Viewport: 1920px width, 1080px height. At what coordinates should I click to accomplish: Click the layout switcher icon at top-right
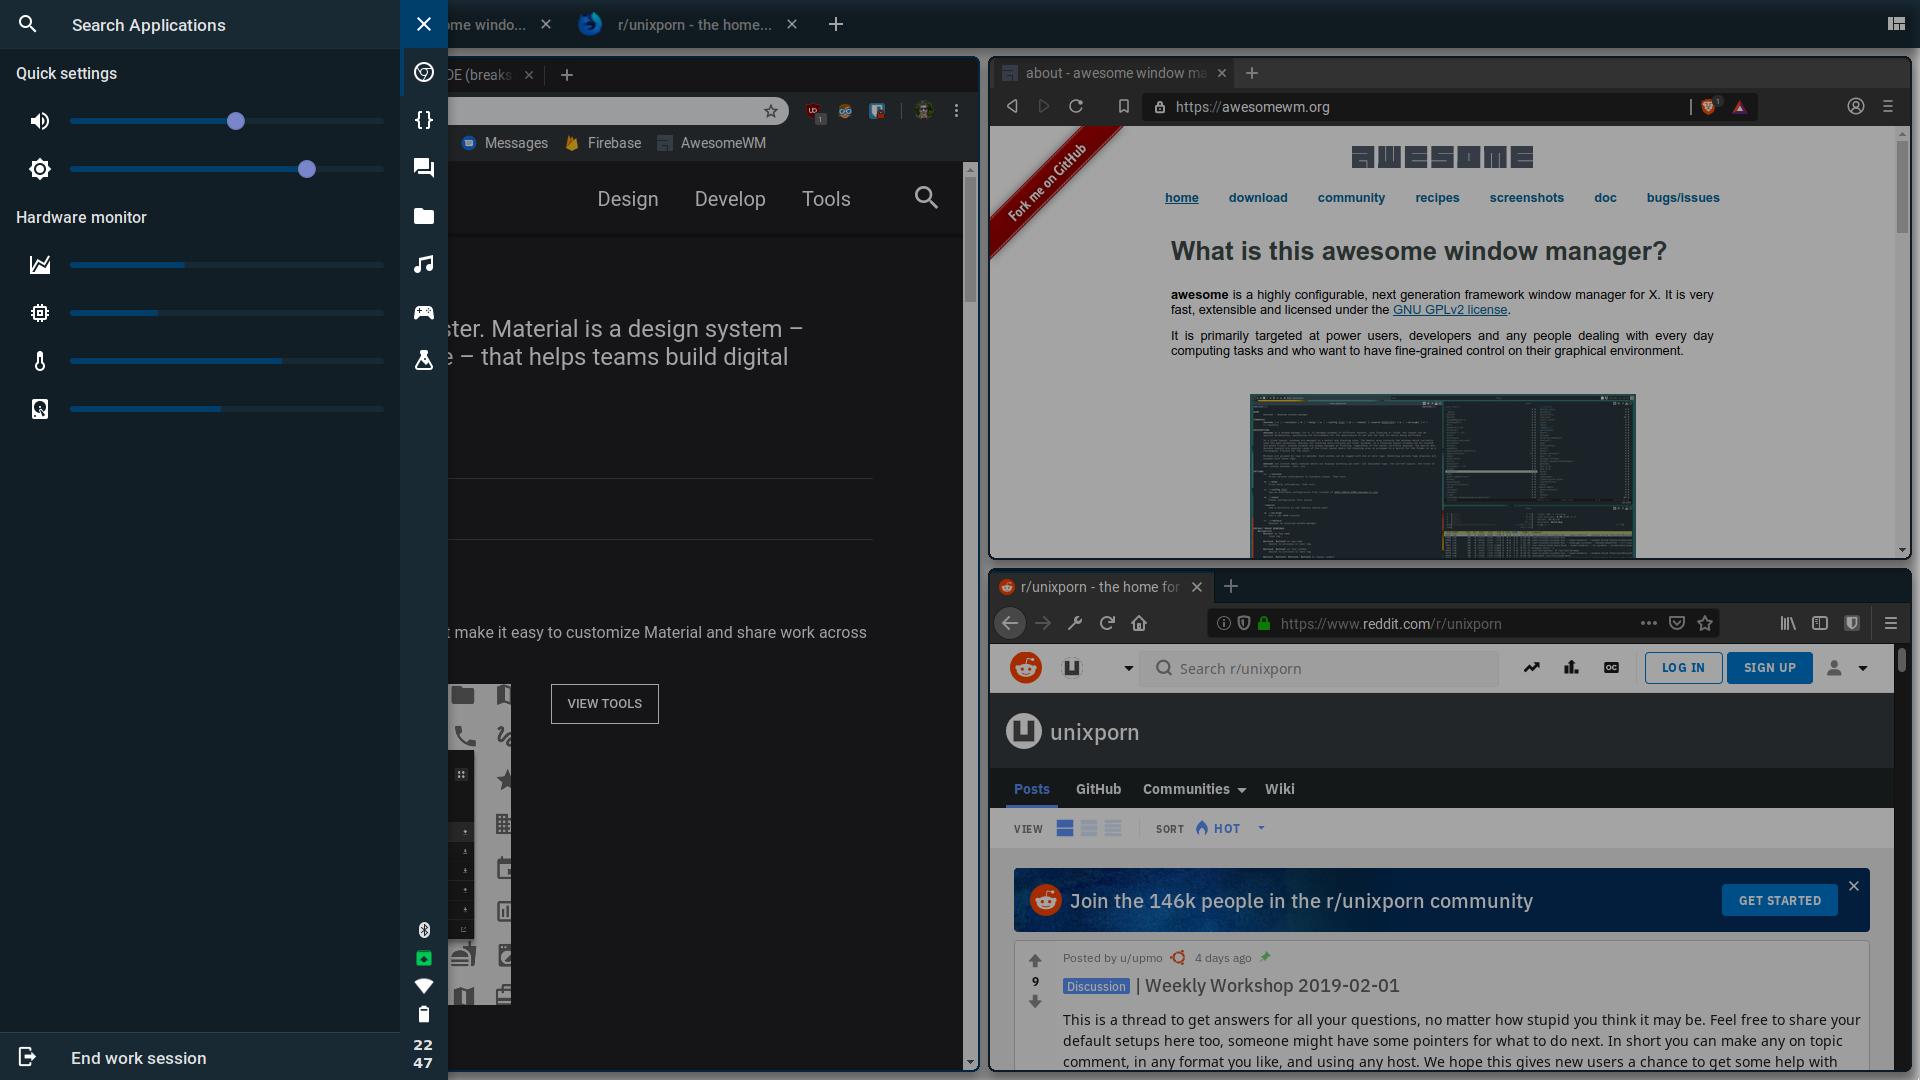(1896, 24)
